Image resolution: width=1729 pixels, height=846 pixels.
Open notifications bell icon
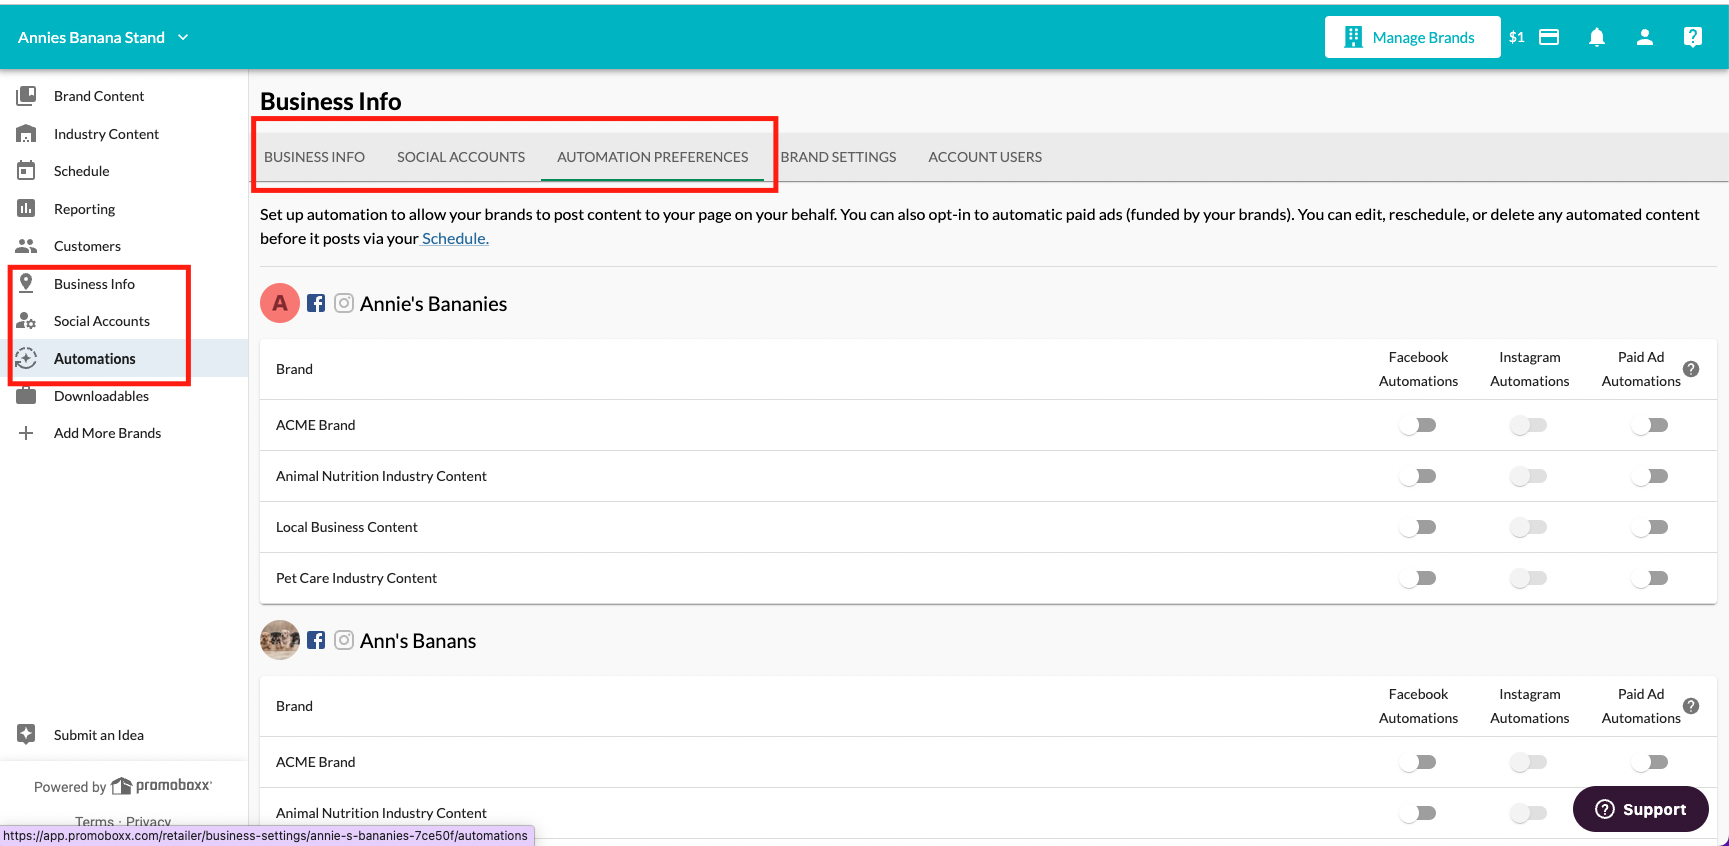[1597, 37]
